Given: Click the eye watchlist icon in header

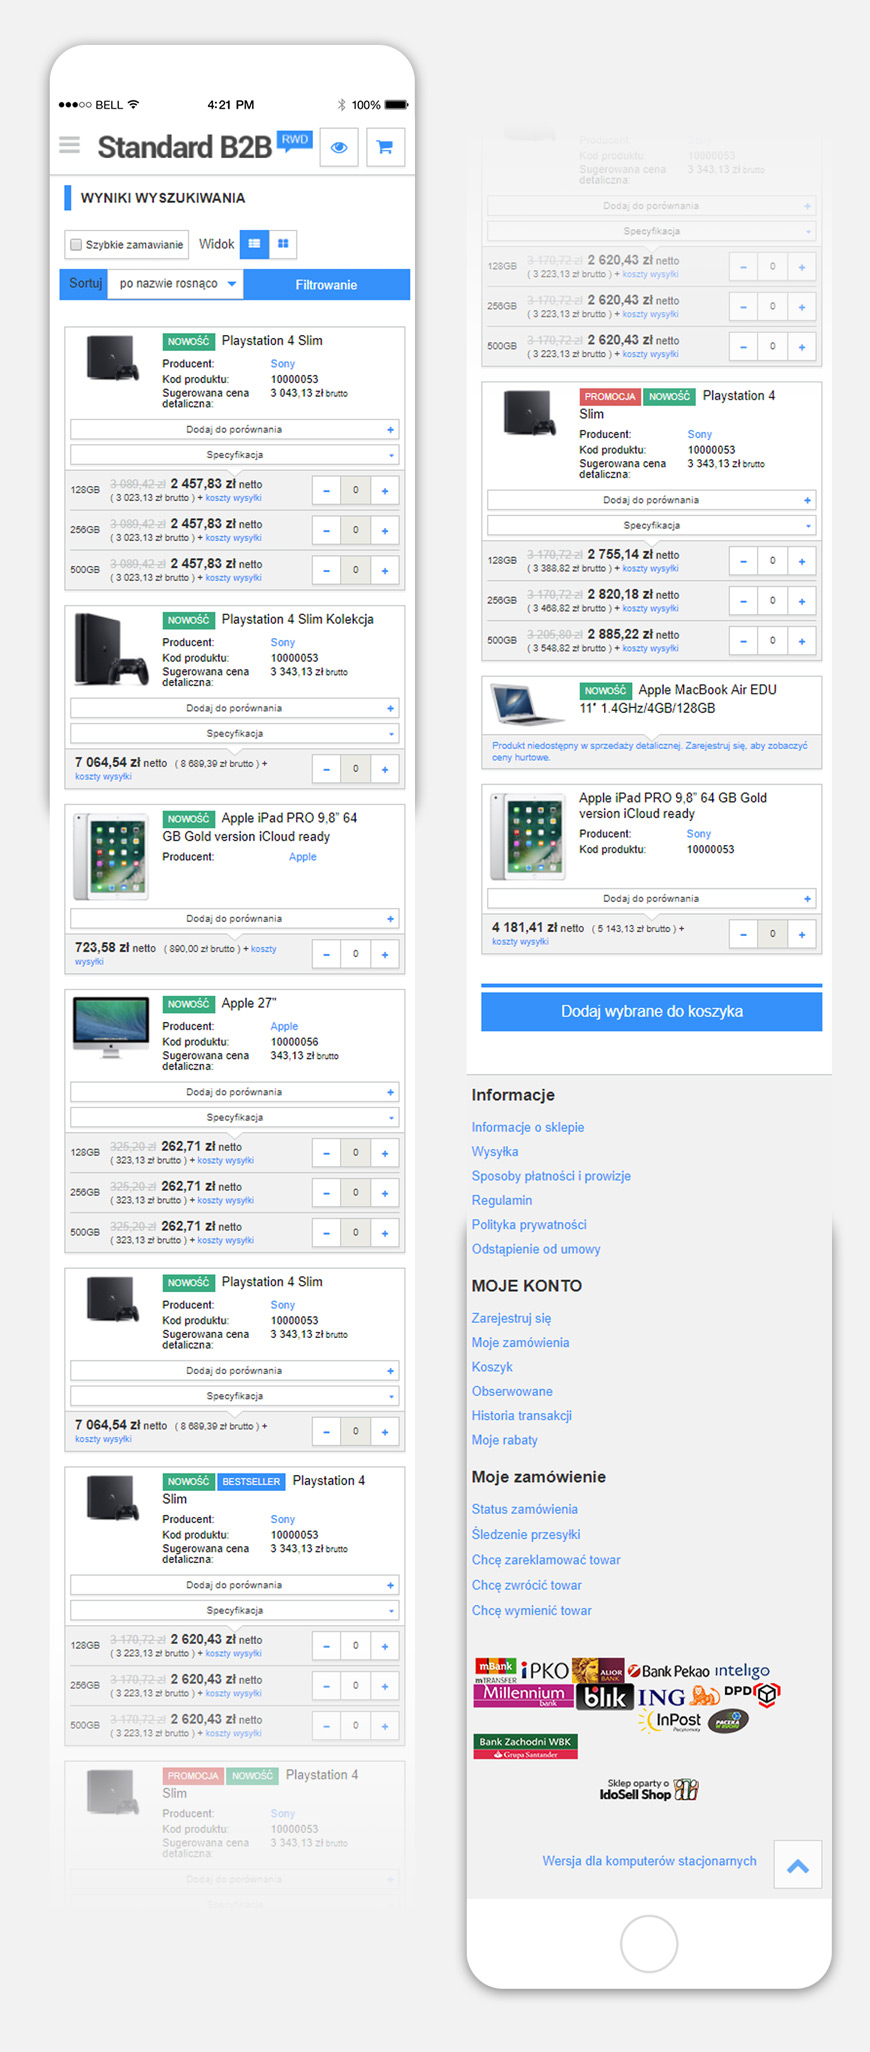Looking at the screenshot, I should point(339,148).
